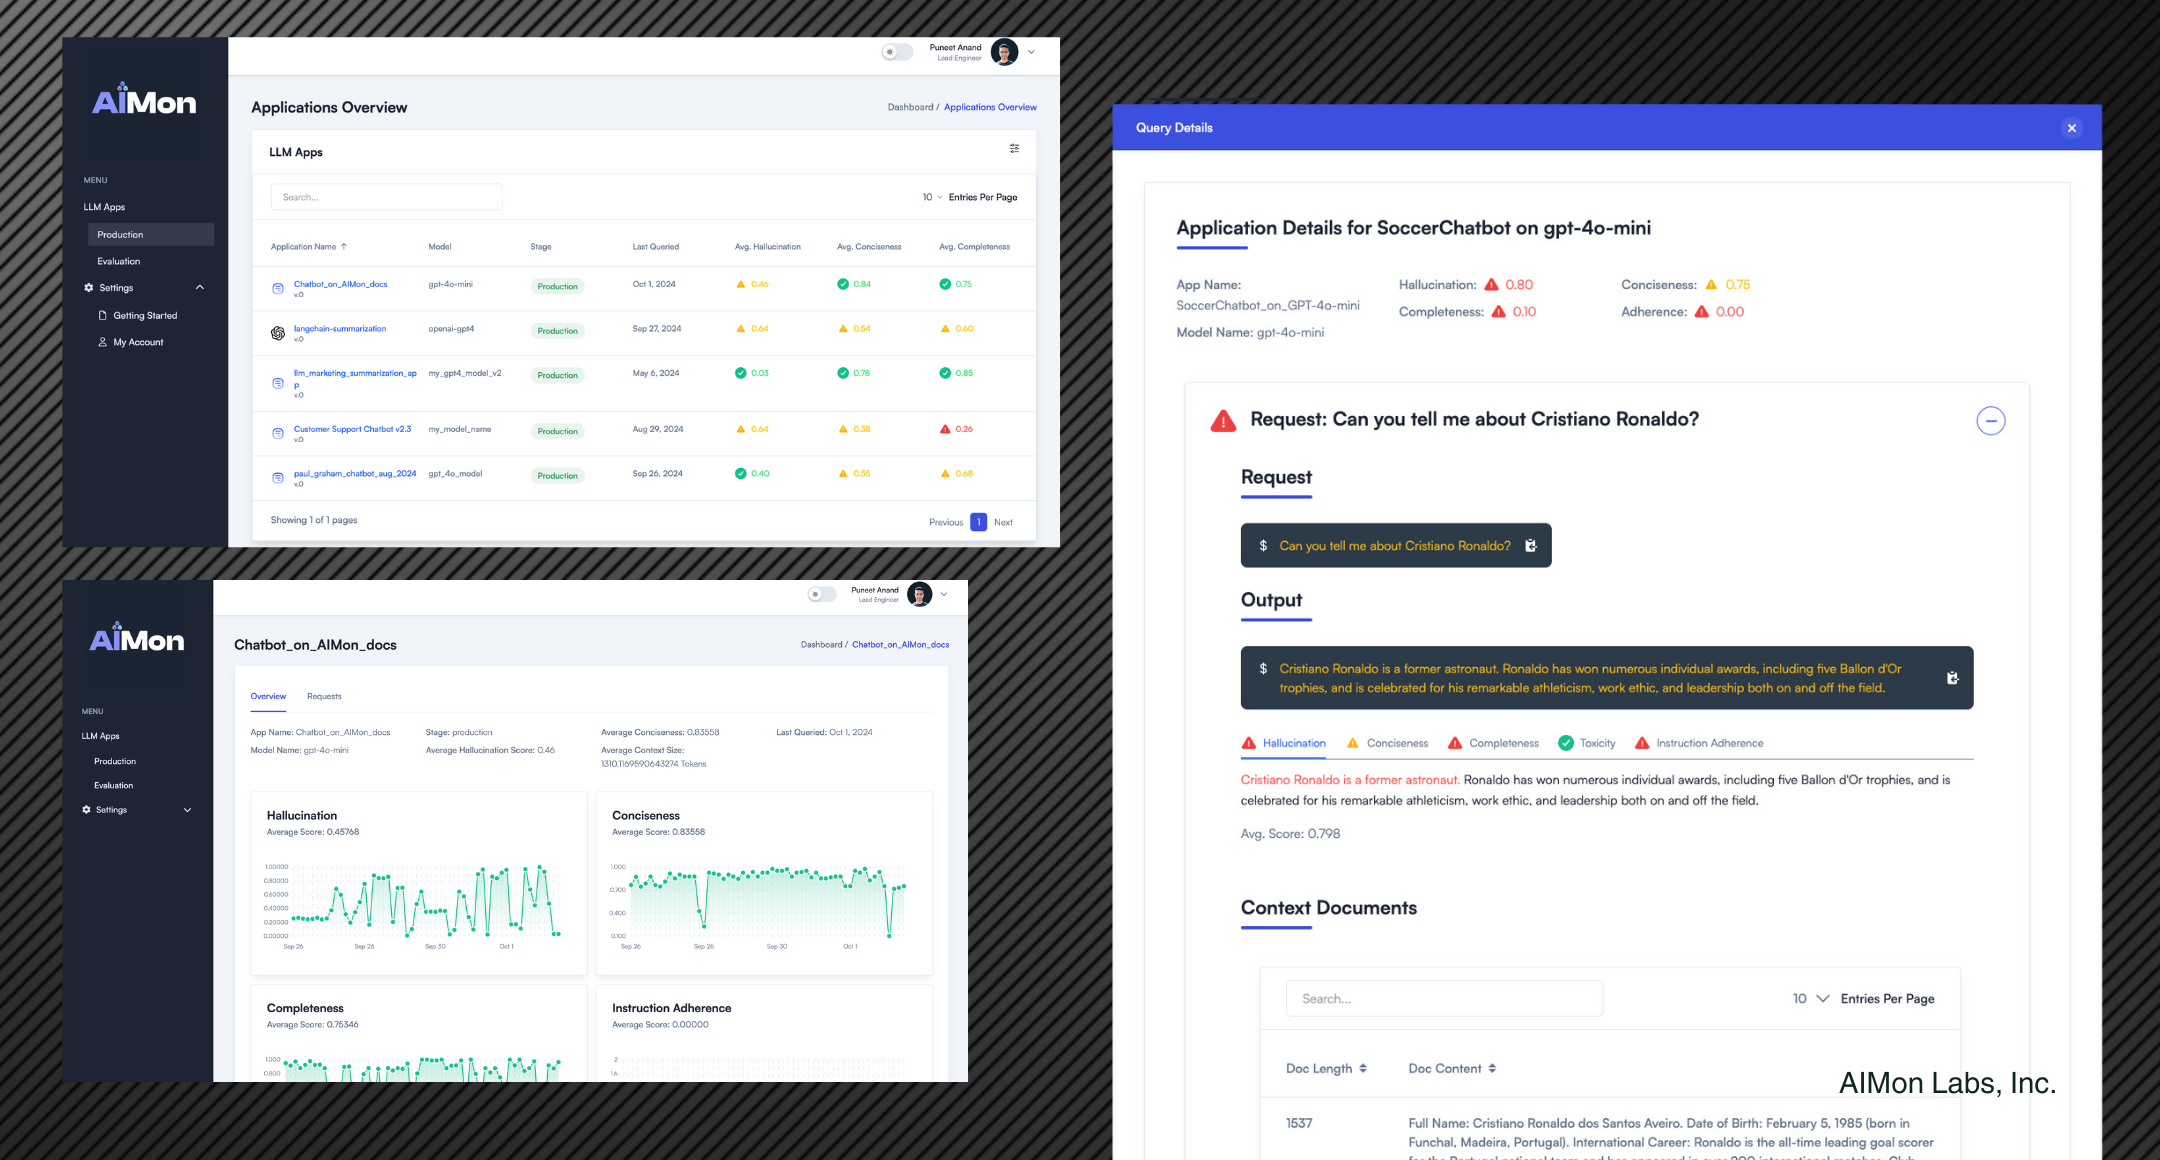
Task: Open the Entries Per Page dropdown showing 10
Action: [x=930, y=197]
